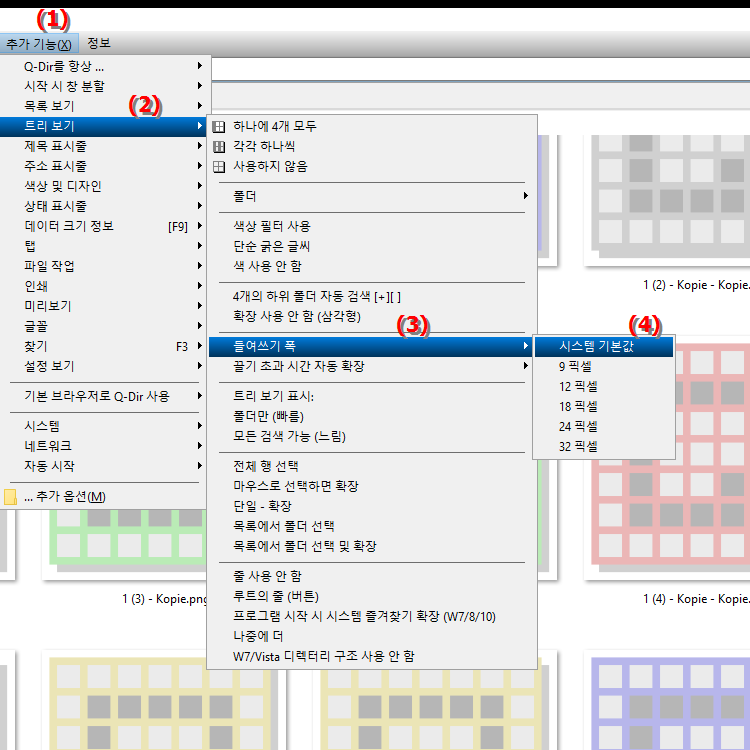Select 18 픽셀 indent width

(604, 407)
